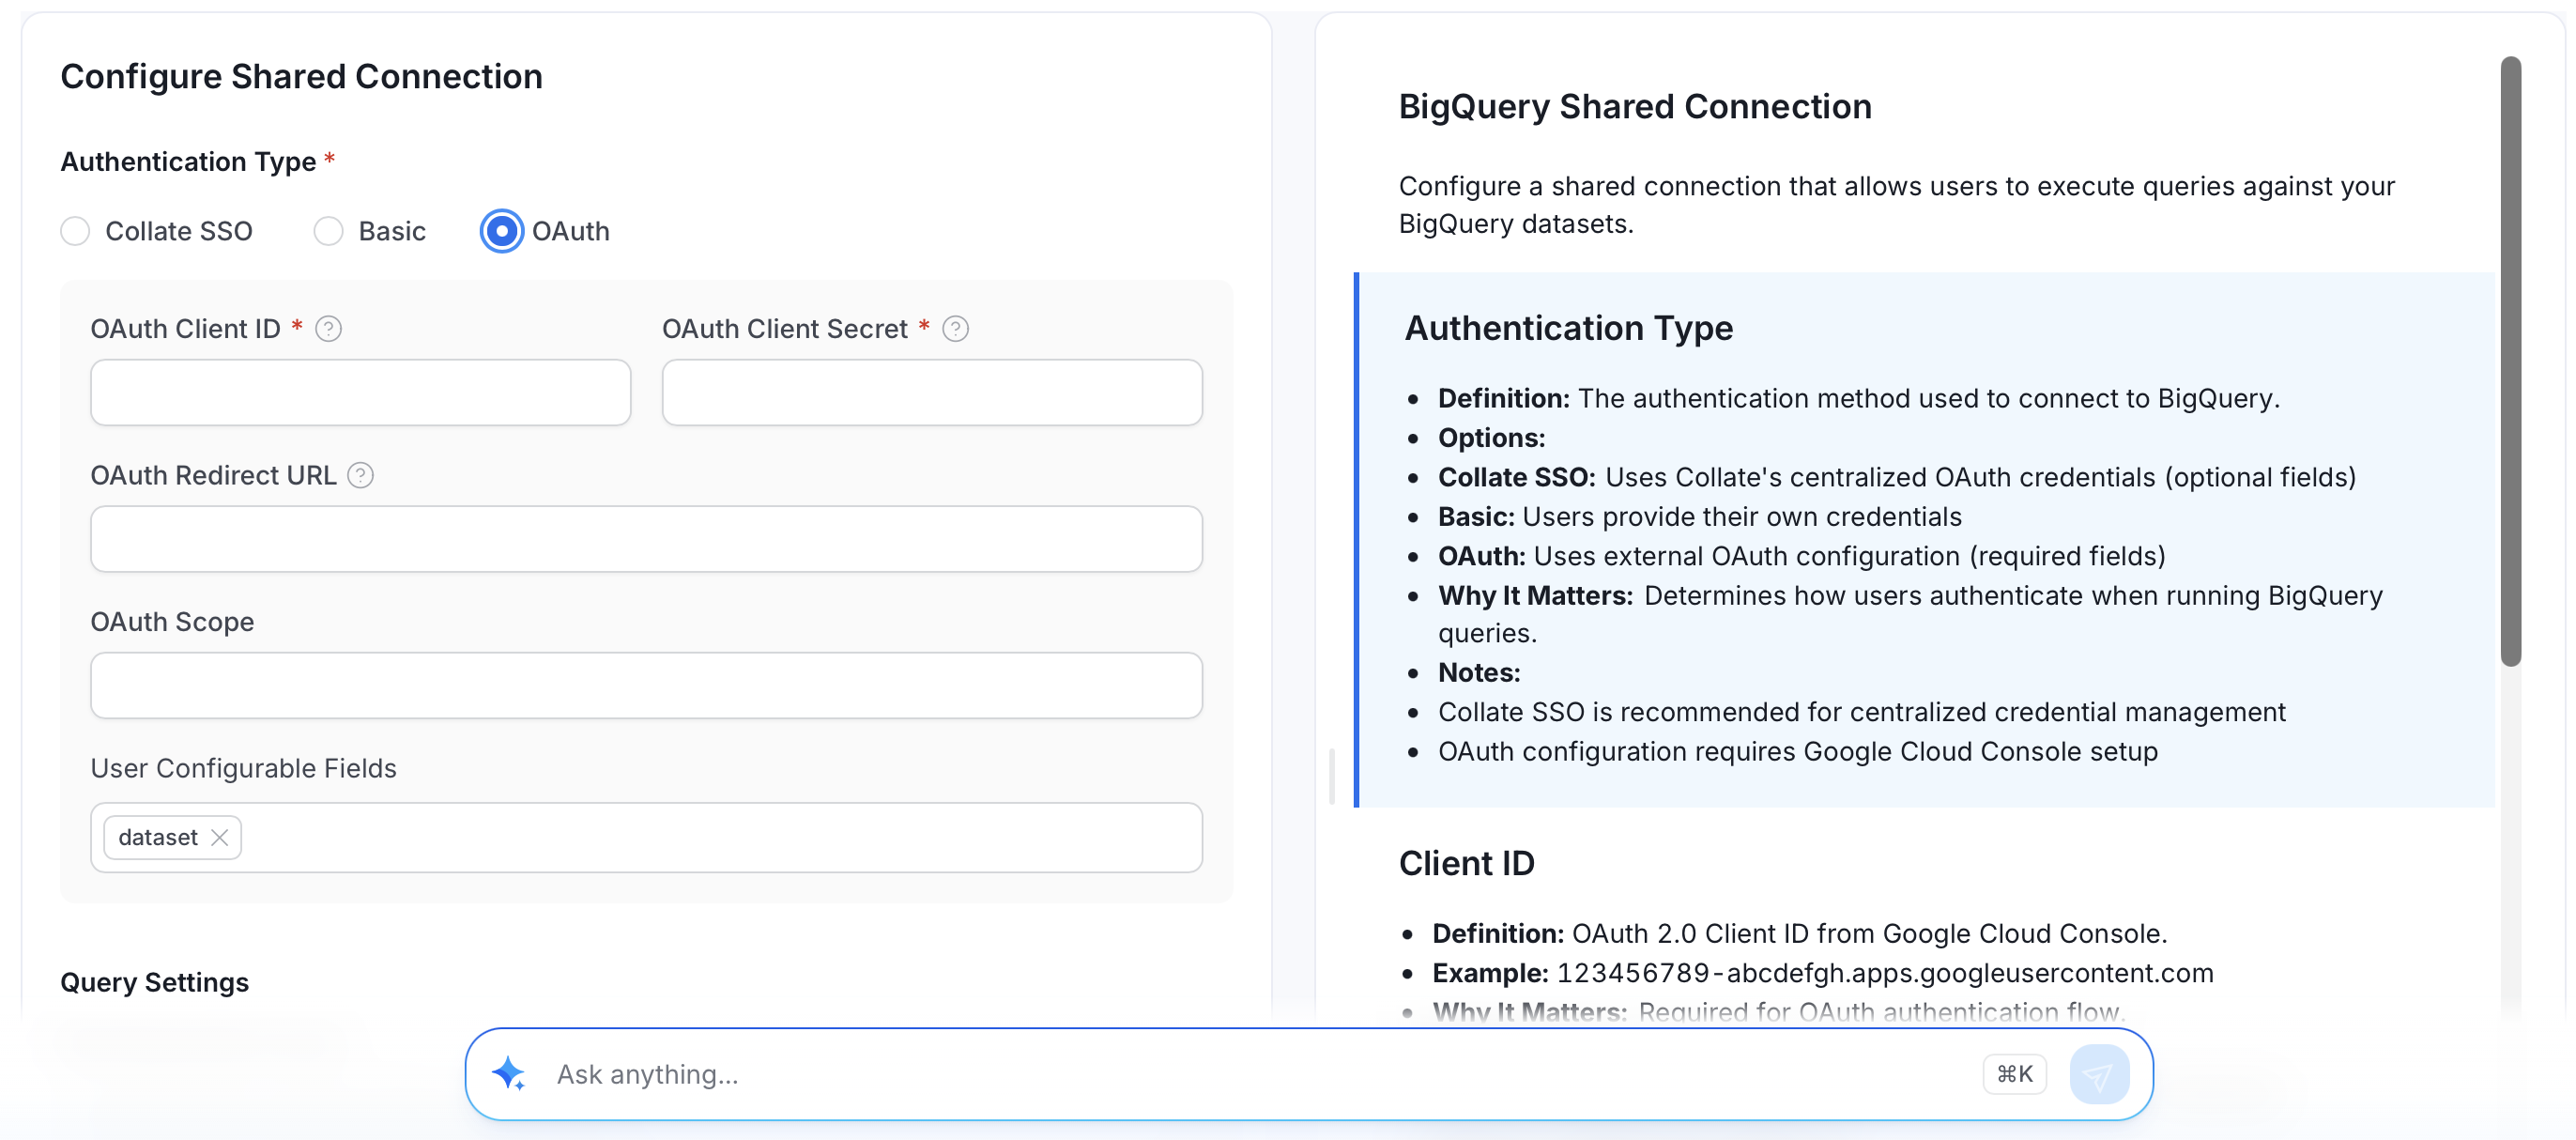Click the "User Configurable Fields" label
Screen dimensions: 2576x1140
[x=243, y=769]
